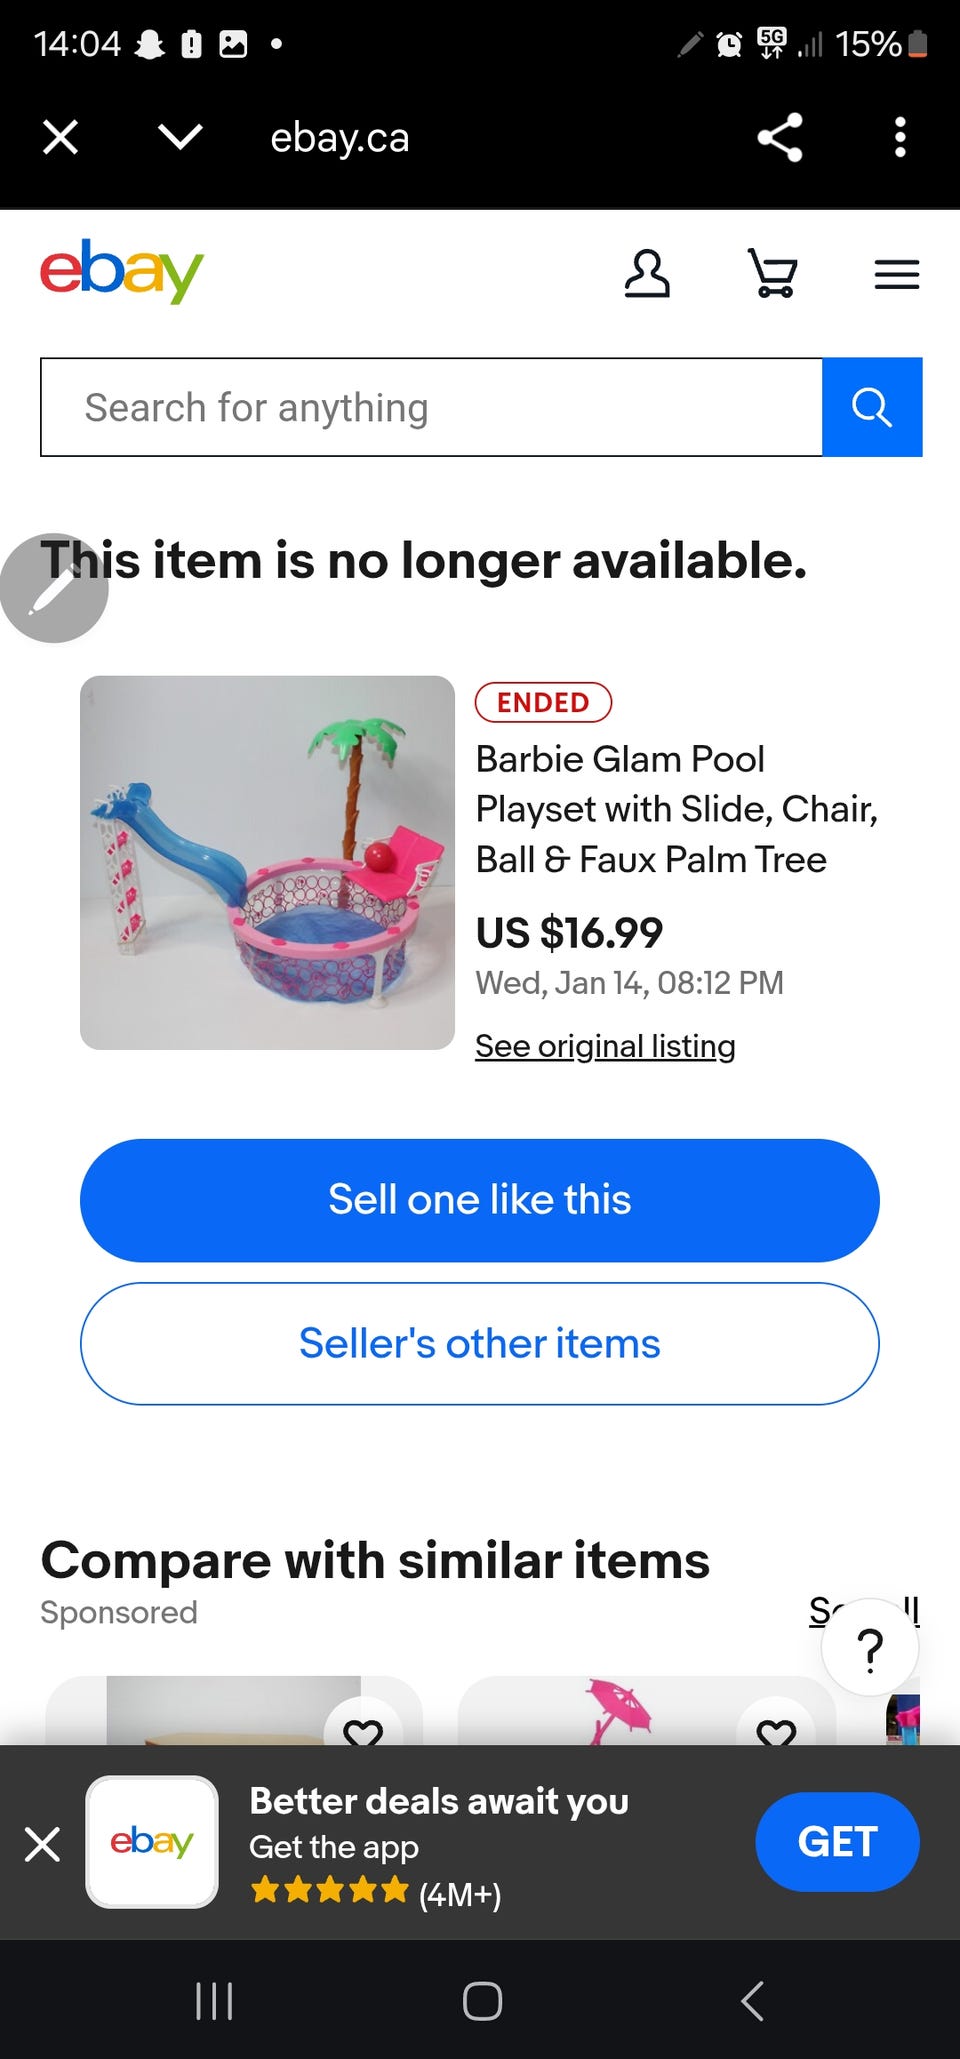This screenshot has width=960, height=2059.
Task: Open the shopping cart
Action: (x=773, y=274)
